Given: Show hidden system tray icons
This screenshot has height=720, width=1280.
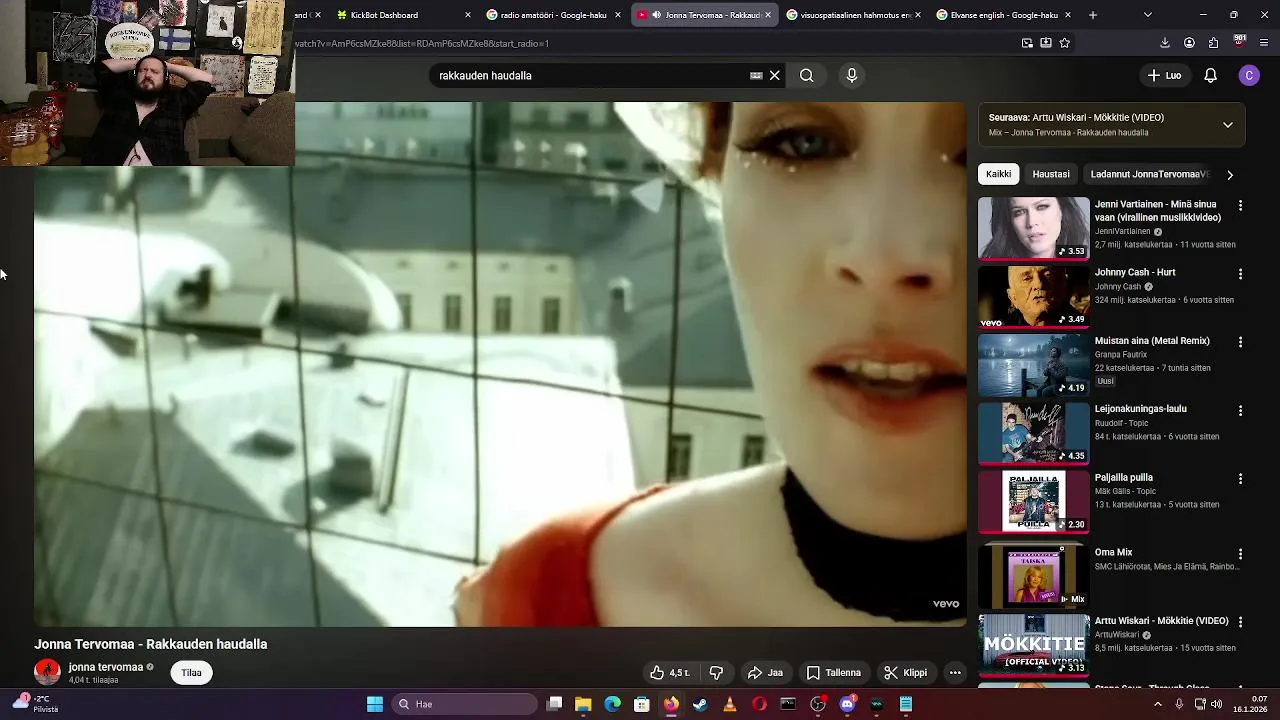Looking at the screenshot, I should (x=1158, y=704).
